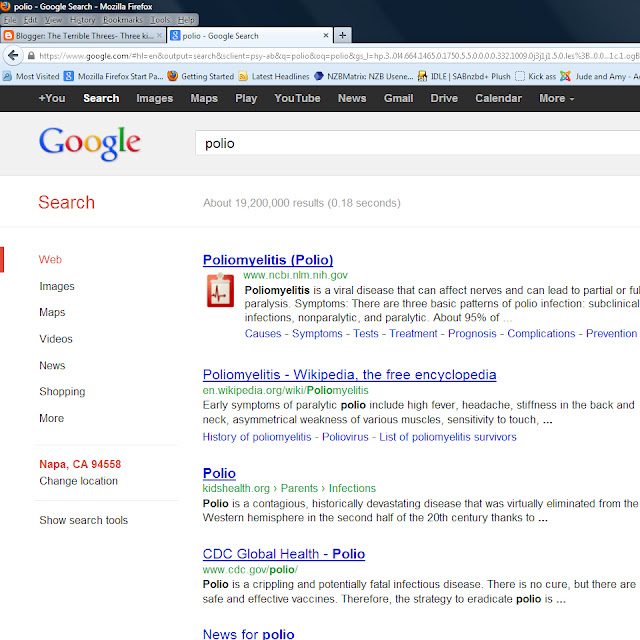Viewport: 640px width, 640px height.
Task: Open kidshealth Polio result
Action: [x=219, y=473]
